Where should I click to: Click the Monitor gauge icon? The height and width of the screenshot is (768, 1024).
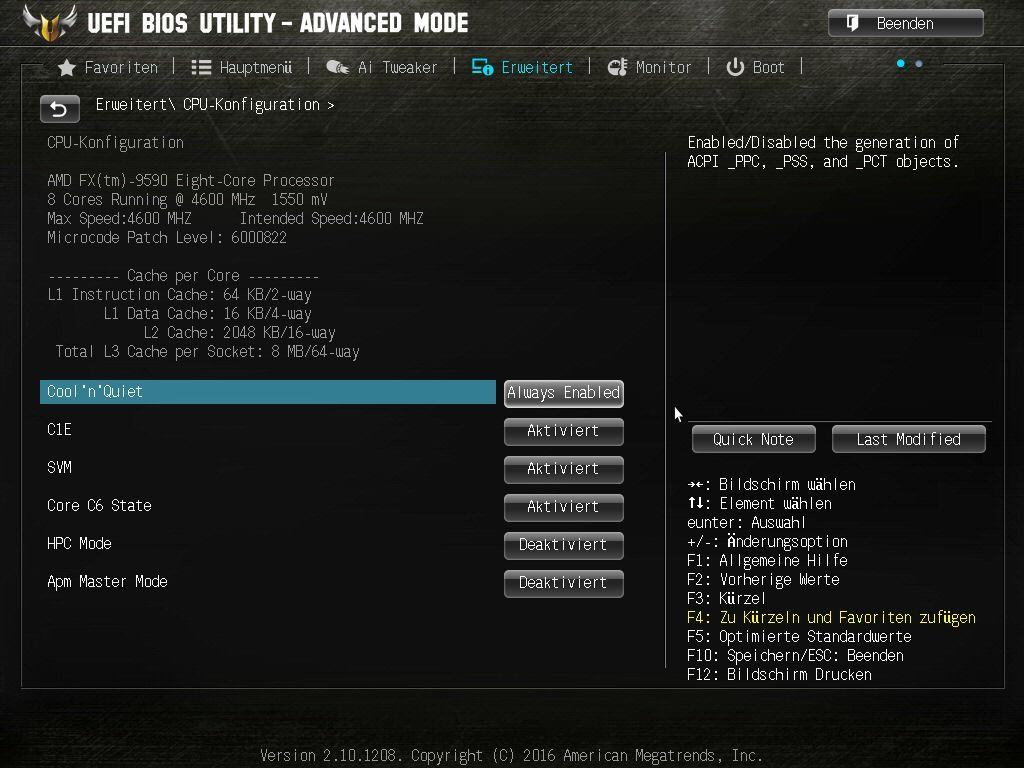[617, 67]
